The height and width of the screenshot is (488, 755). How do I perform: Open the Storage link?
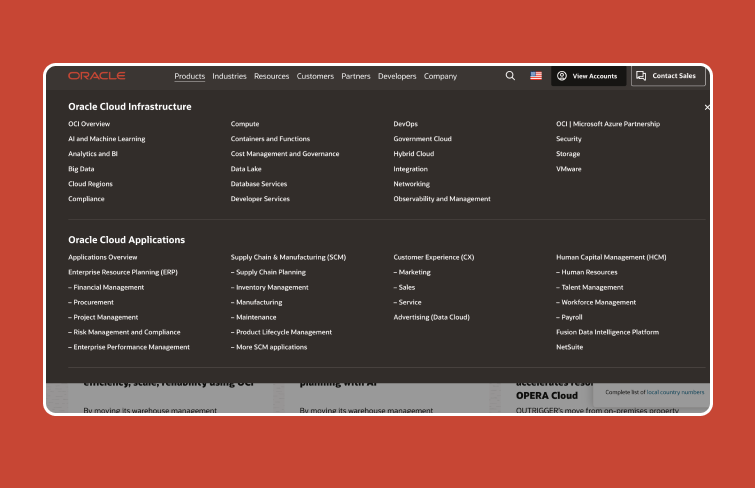(x=568, y=154)
